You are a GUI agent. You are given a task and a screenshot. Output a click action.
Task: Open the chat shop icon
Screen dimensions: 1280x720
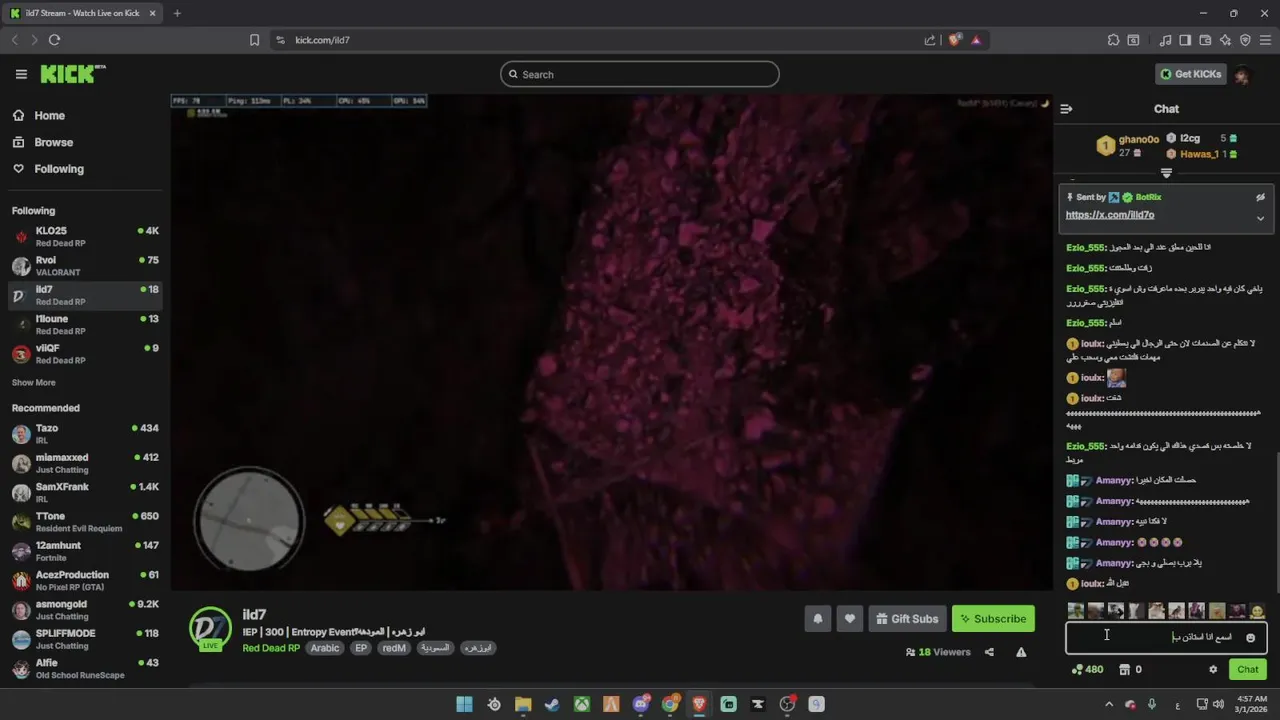(x=1124, y=669)
